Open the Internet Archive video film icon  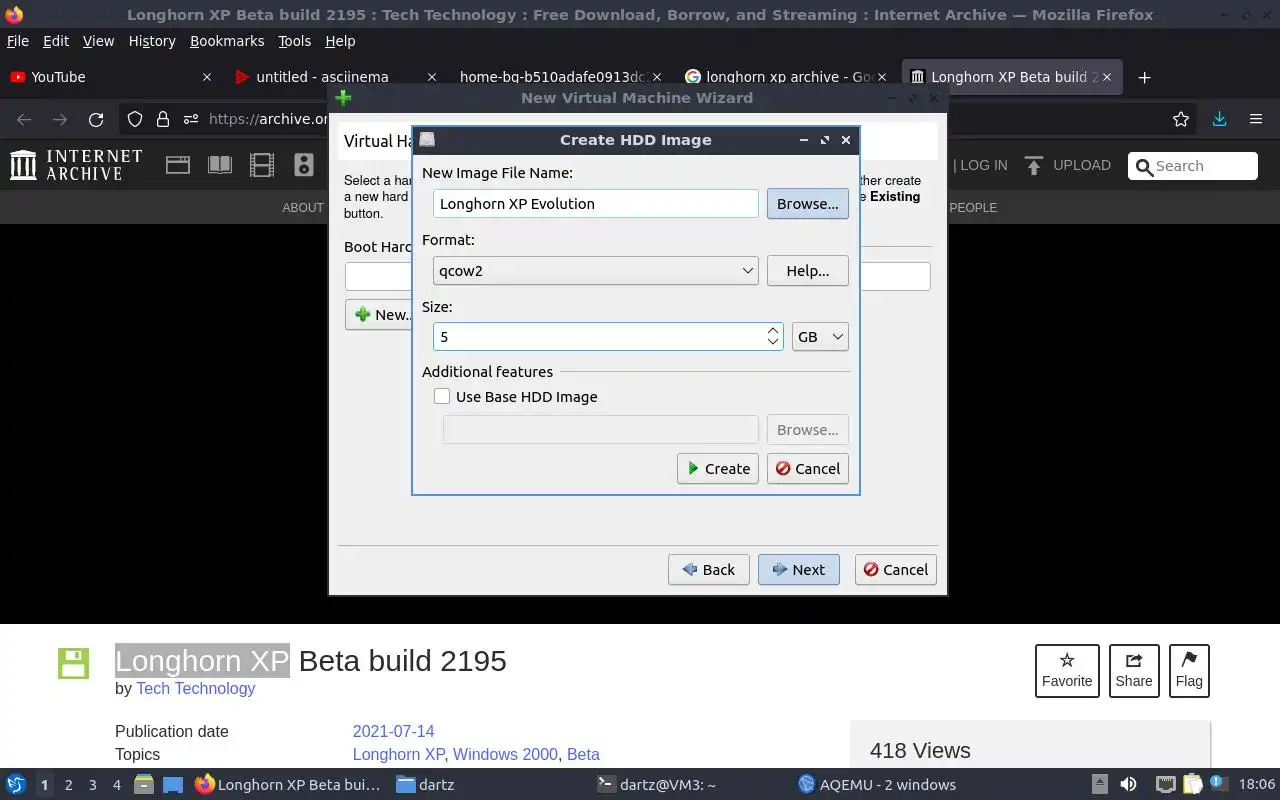tap(262, 165)
